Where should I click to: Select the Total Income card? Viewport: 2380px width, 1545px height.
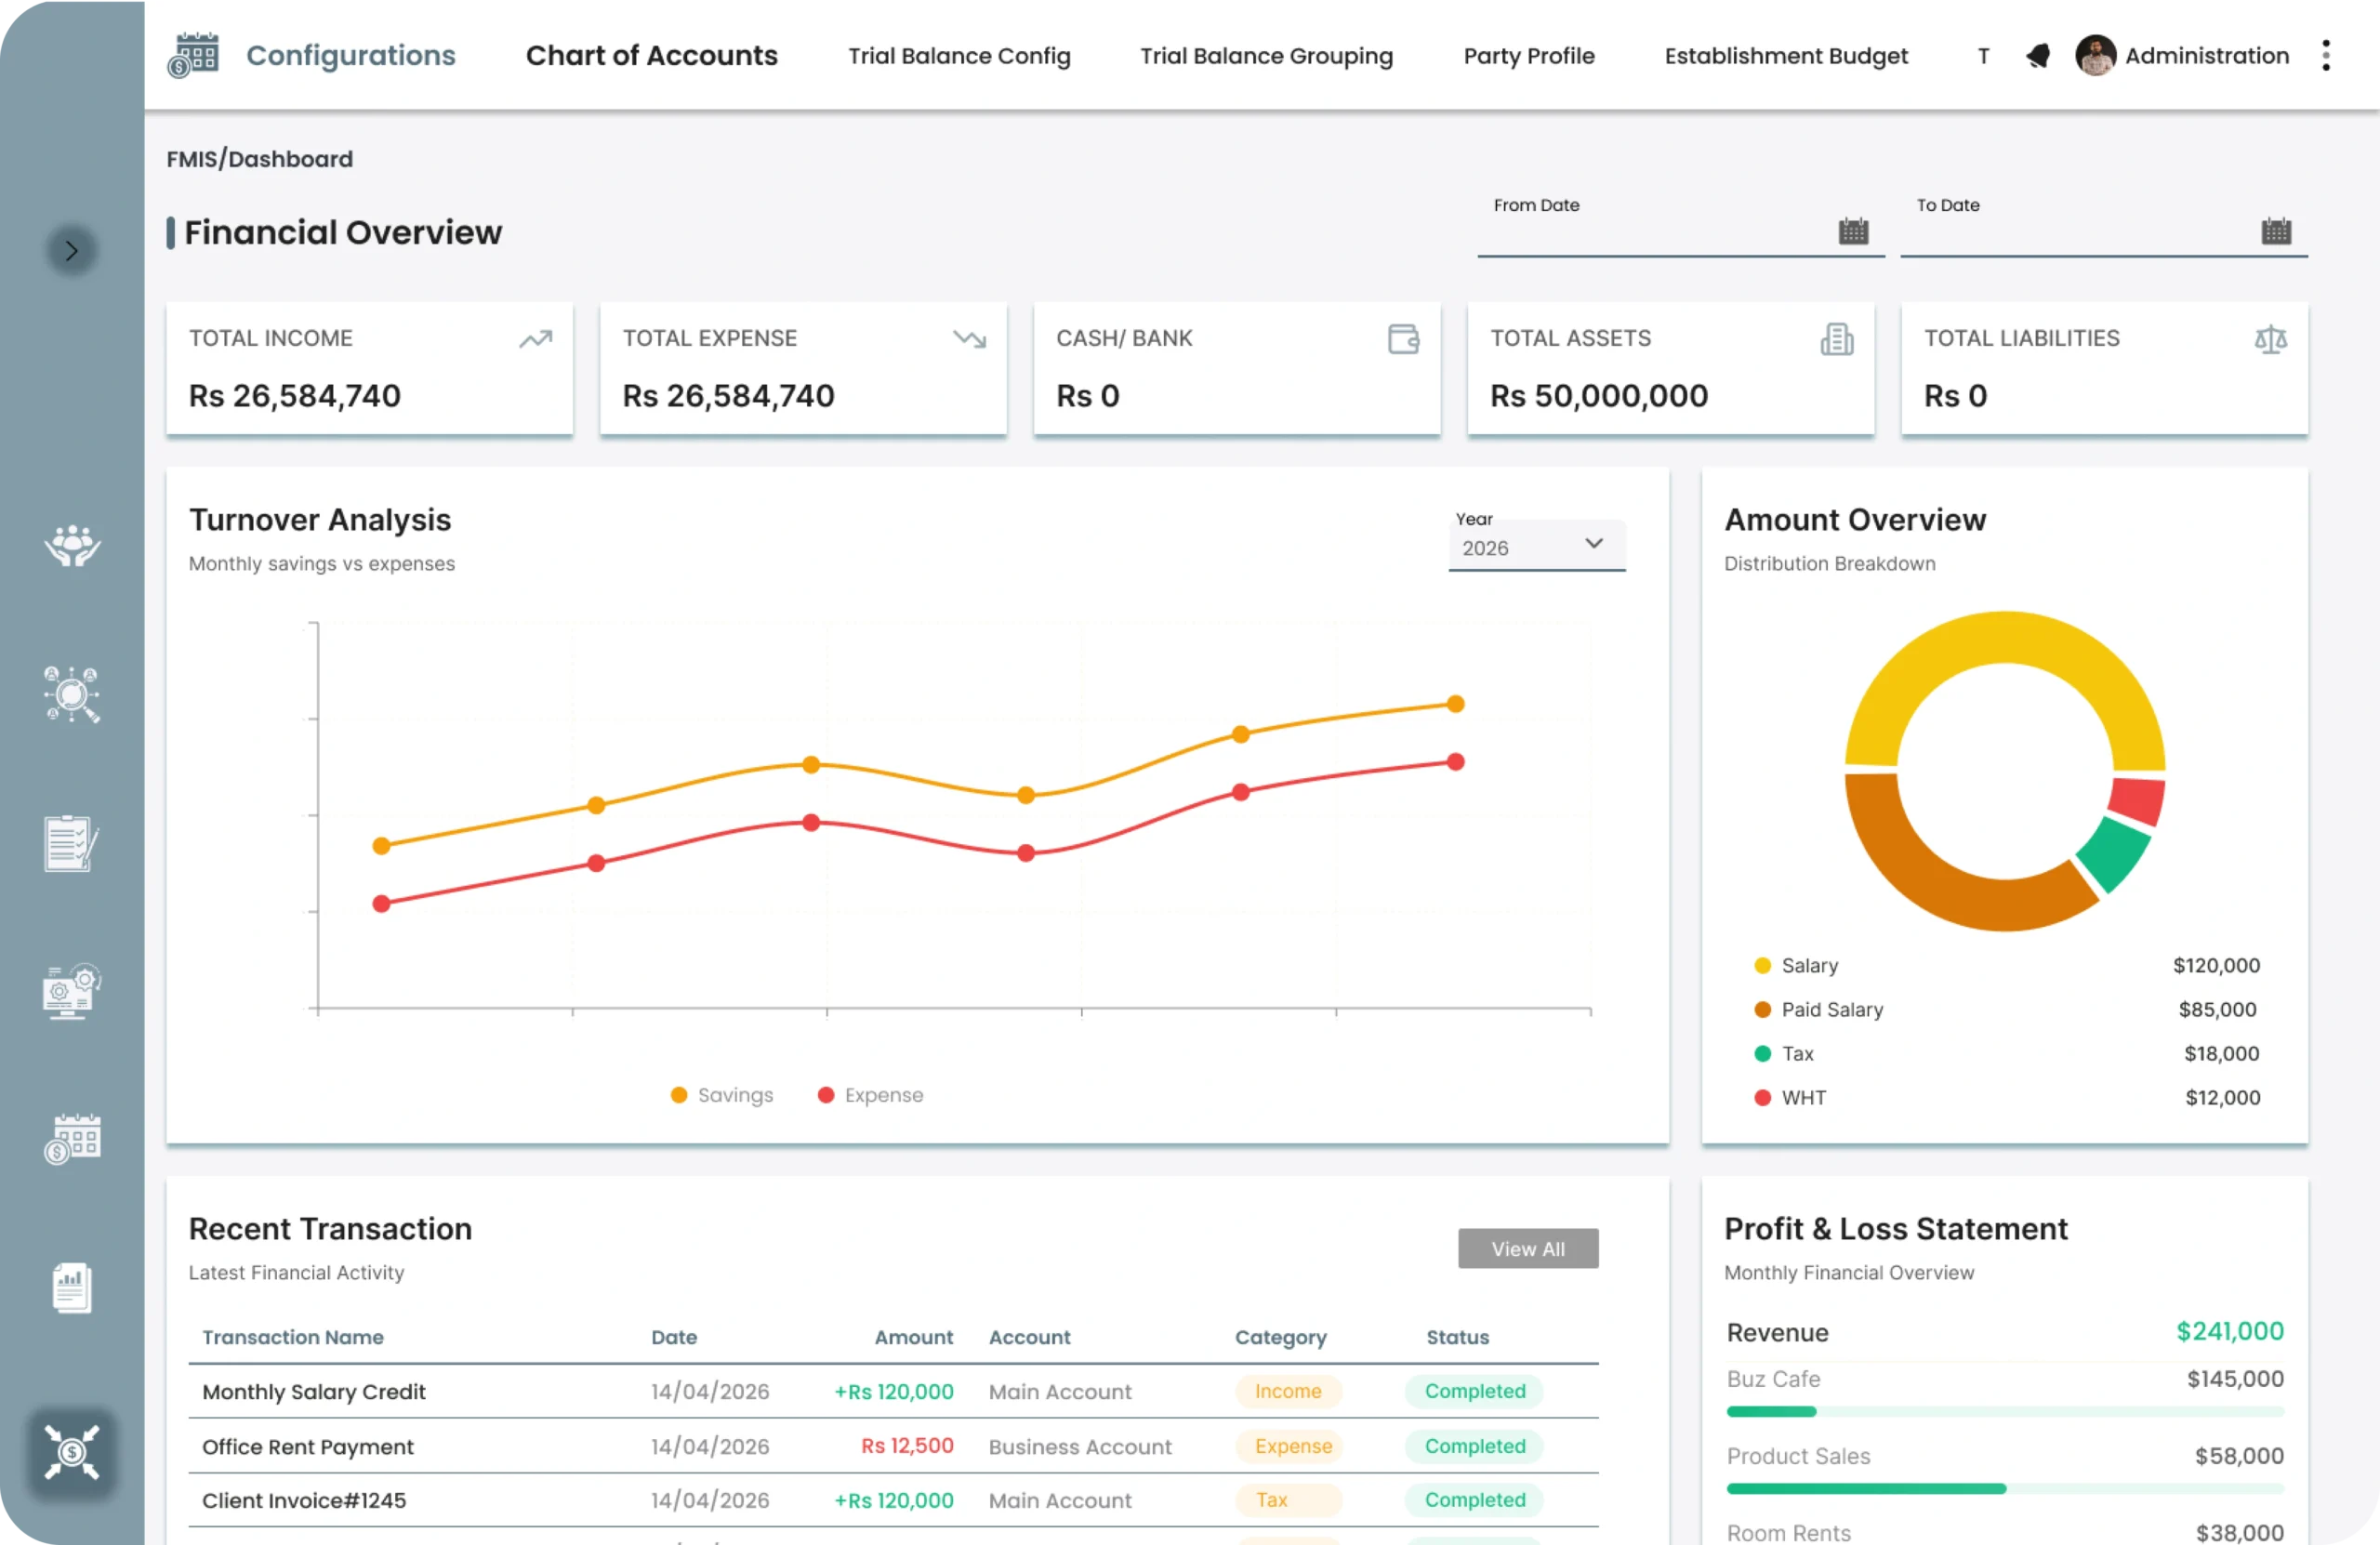369,368
